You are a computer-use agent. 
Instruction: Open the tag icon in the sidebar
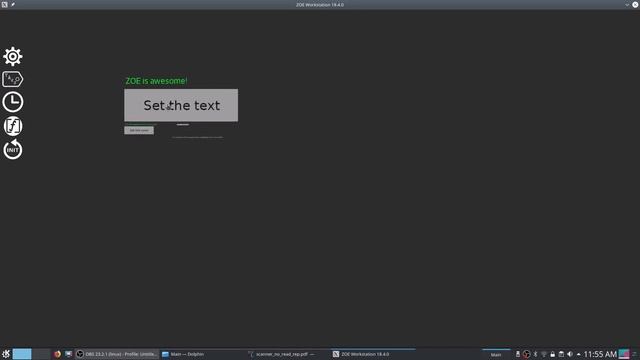(13, 79)
